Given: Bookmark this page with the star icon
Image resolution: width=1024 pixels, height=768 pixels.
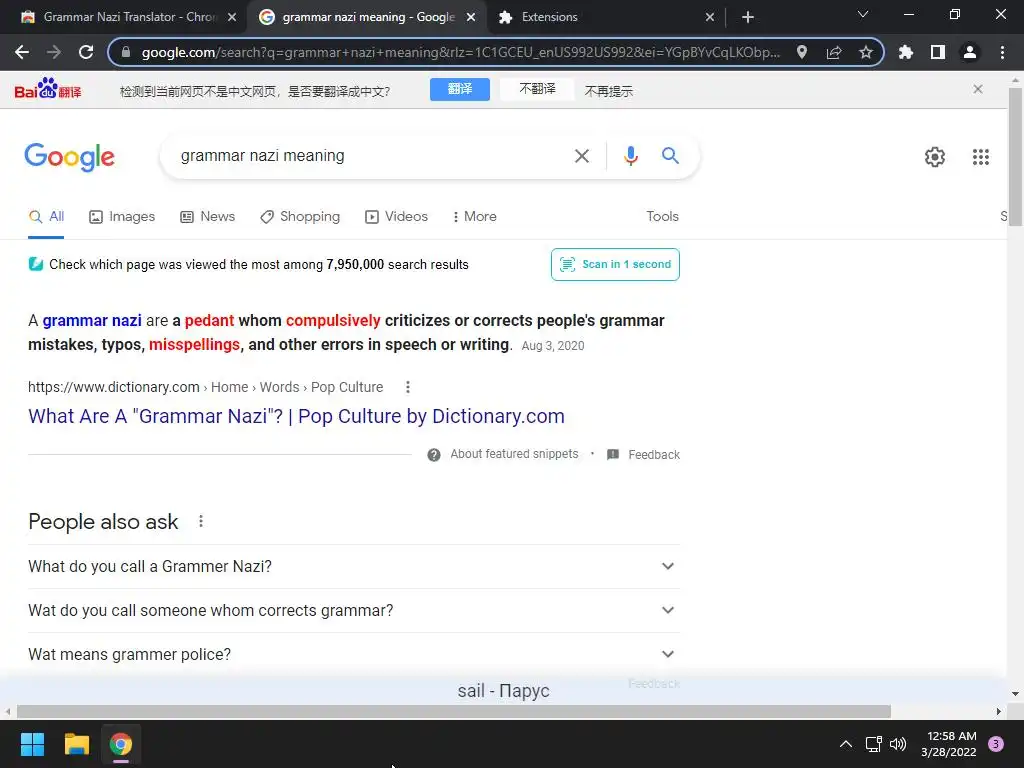Looking at the screenshot, I should [866, 52].
